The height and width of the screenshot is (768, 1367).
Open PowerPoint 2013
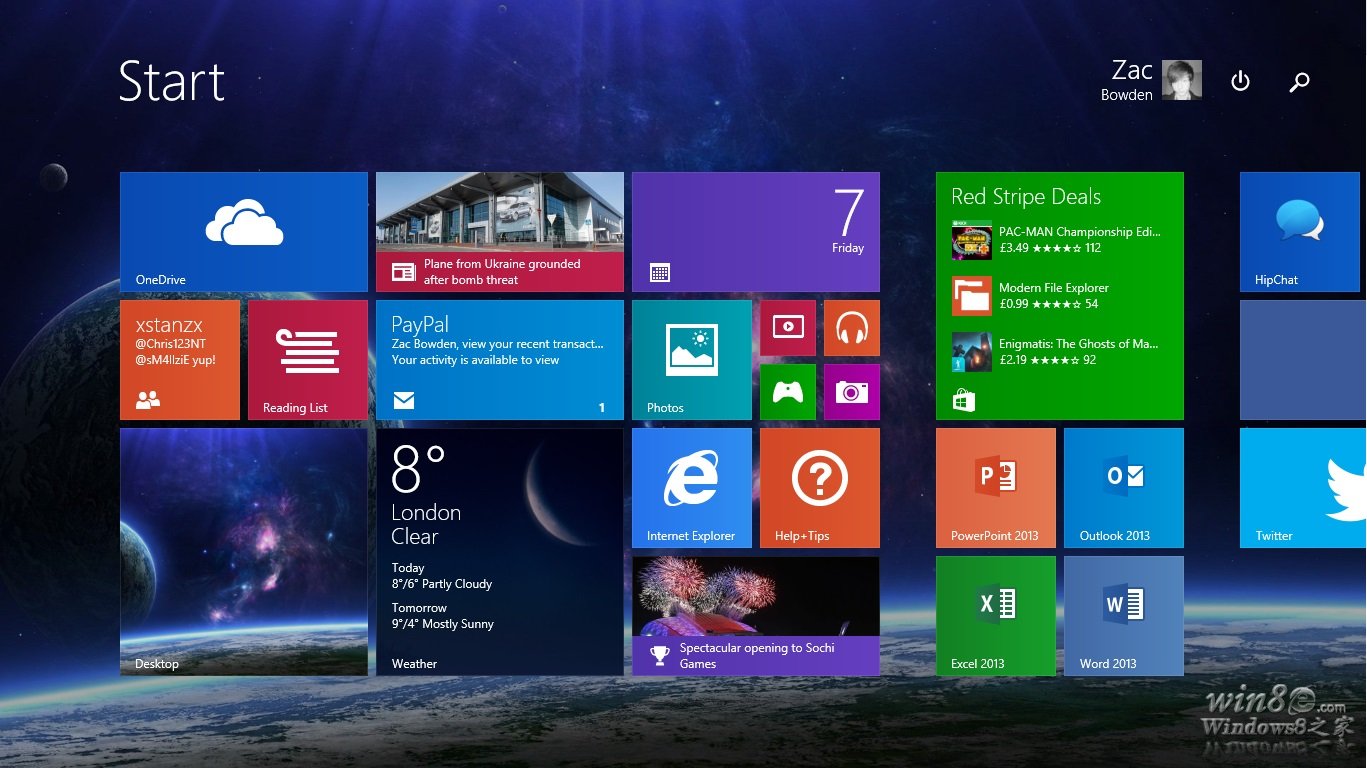995,487
